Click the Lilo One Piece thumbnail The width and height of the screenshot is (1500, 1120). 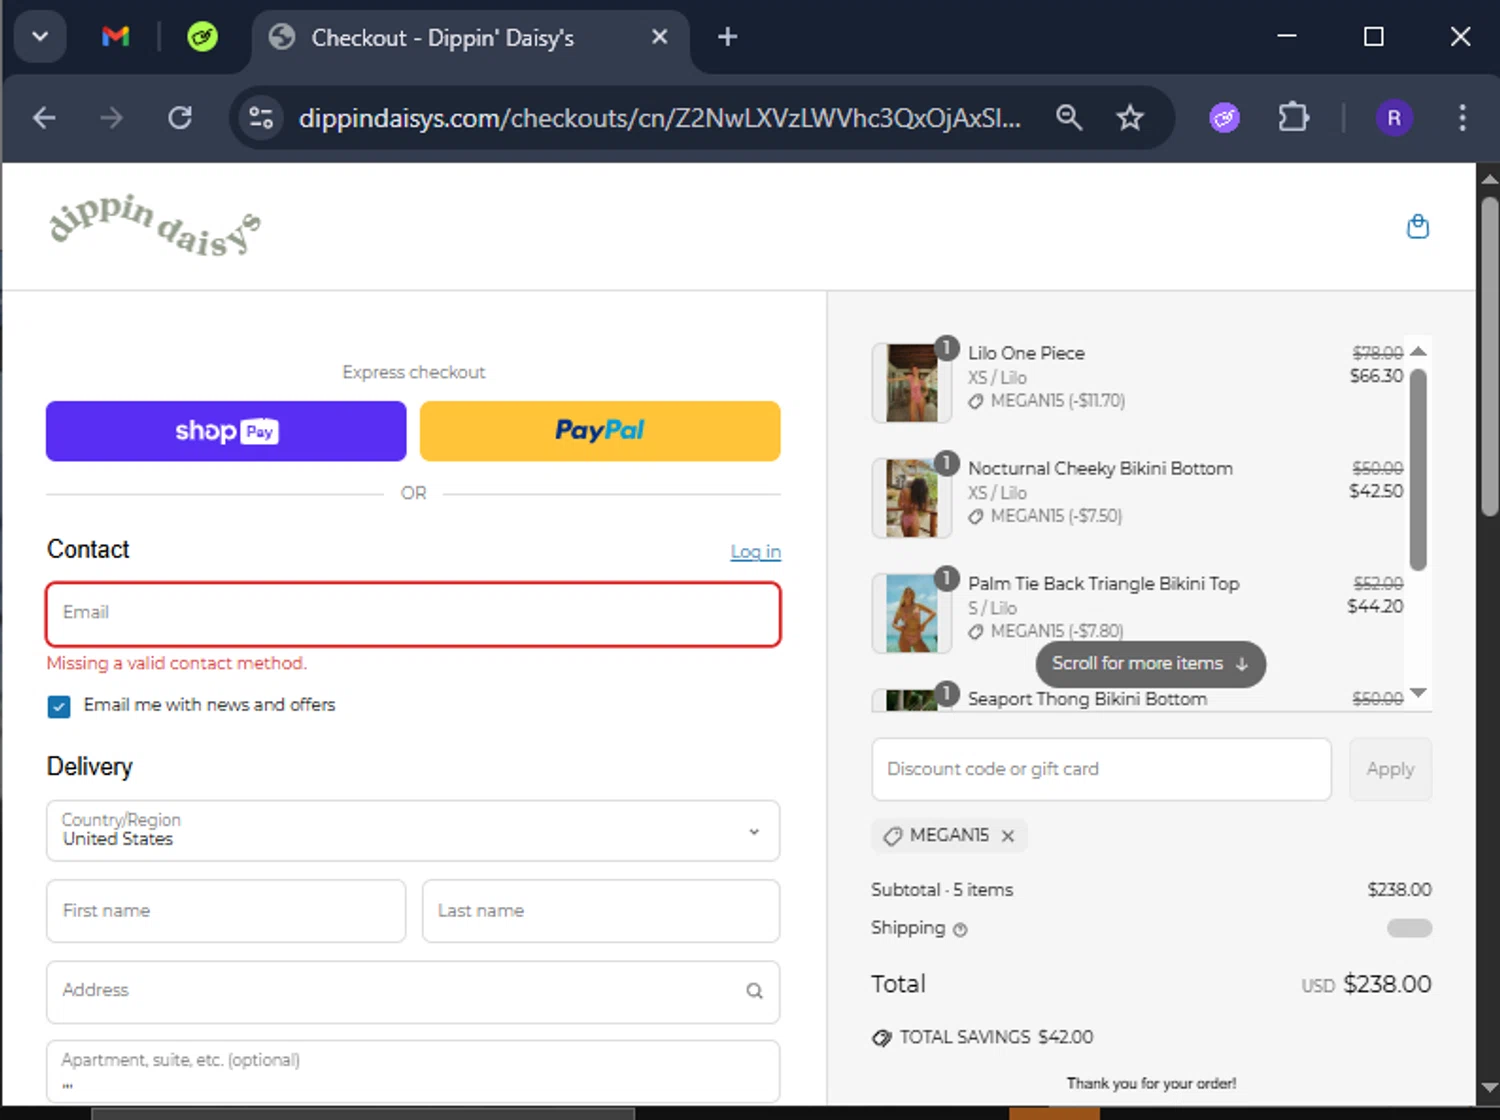coord(911,382)
